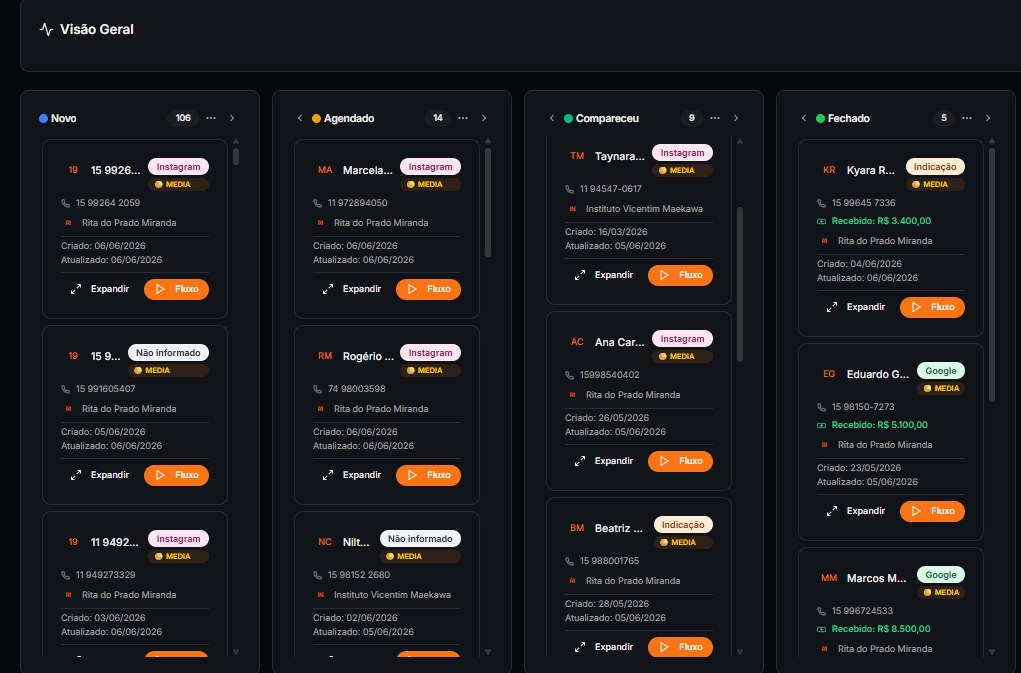
Task: Click the right chevron in Fechado column header
Action: coord(988,118)
